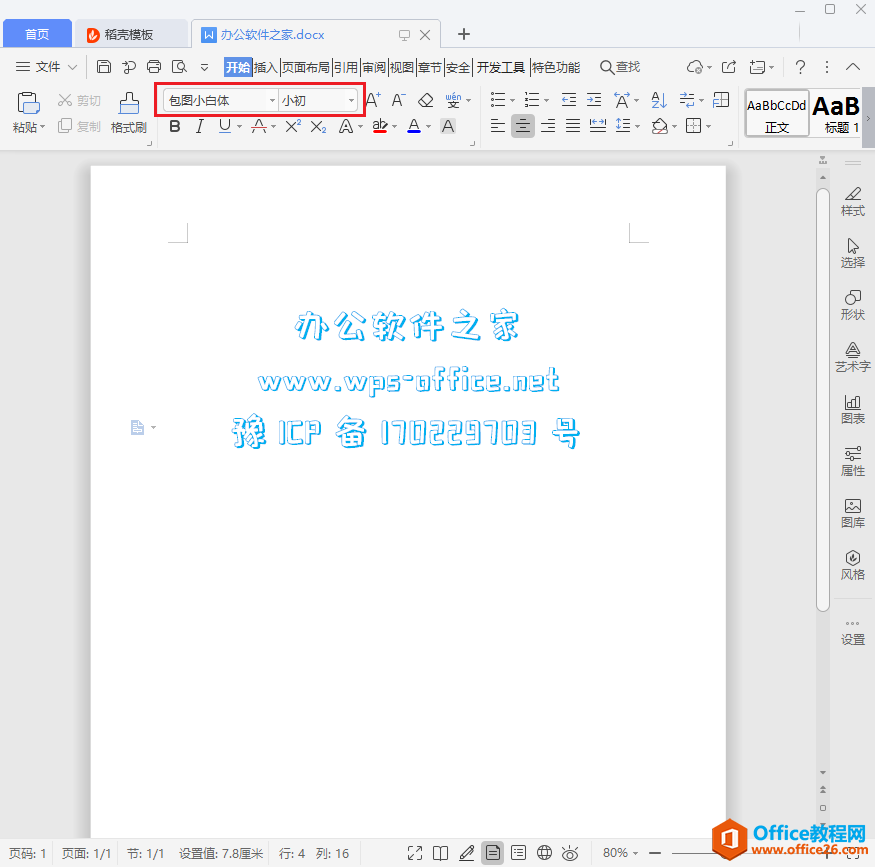875x867 pixels.
Task: Toggle center text alignment
Action: 522,126
